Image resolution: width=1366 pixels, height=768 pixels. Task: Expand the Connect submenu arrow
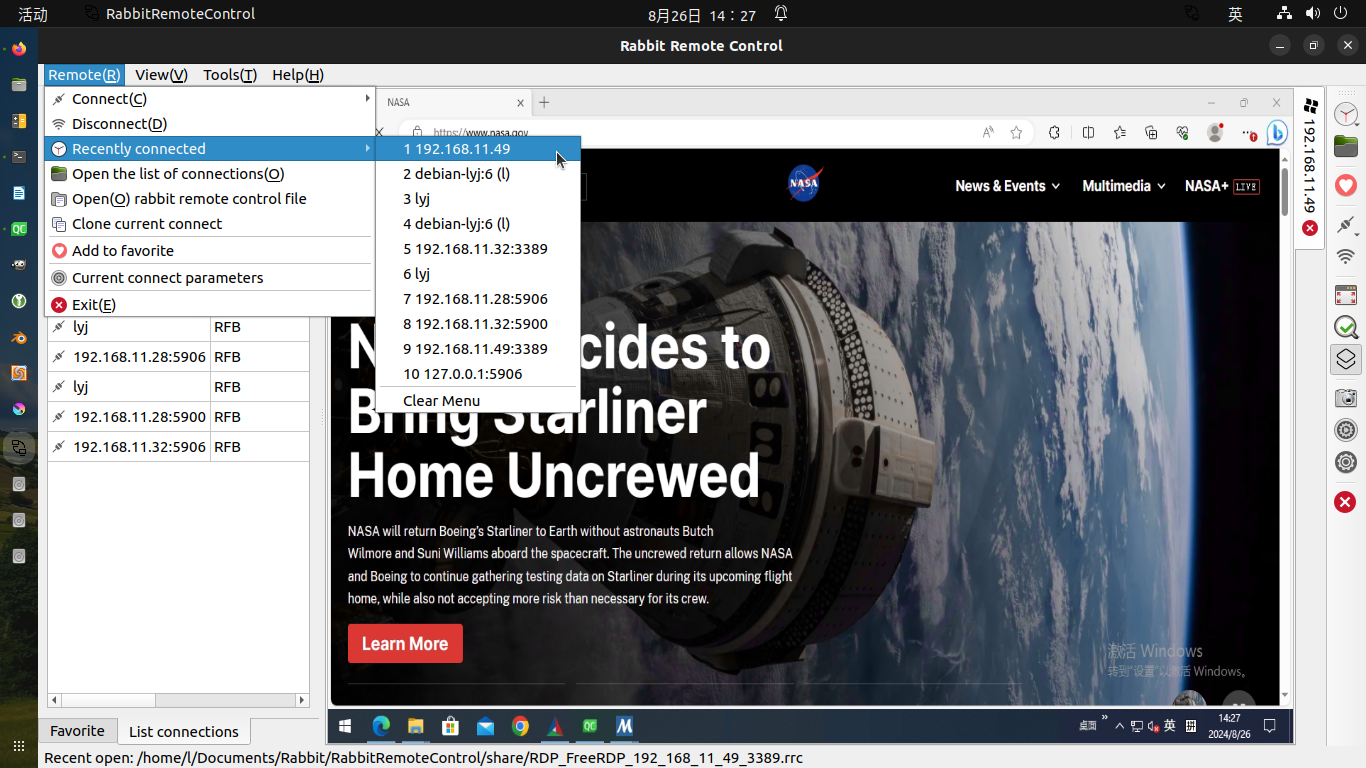[367, 99]
